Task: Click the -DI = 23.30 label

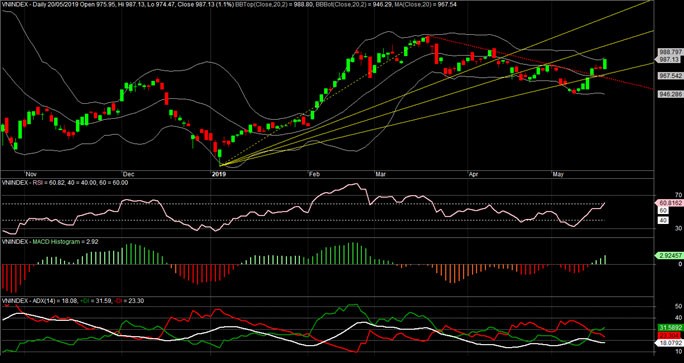Action: coord(130,301)
